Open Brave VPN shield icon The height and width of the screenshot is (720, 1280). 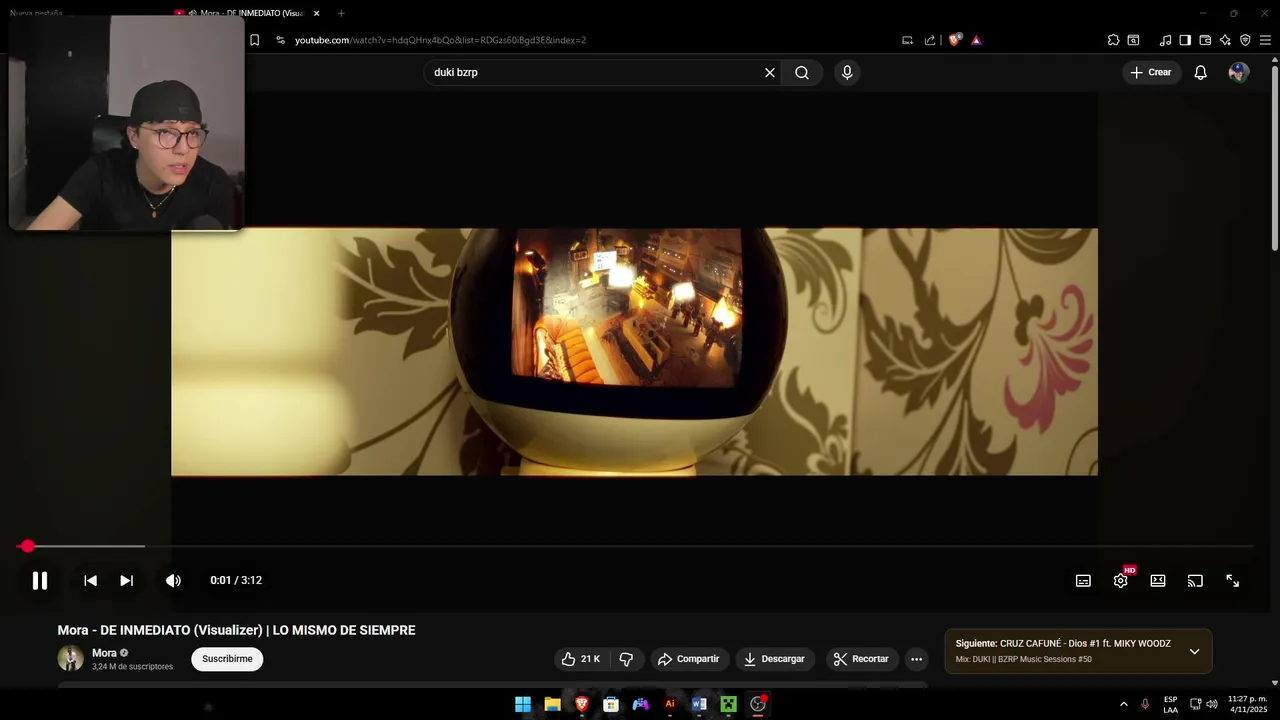(x=1245, y=40)
